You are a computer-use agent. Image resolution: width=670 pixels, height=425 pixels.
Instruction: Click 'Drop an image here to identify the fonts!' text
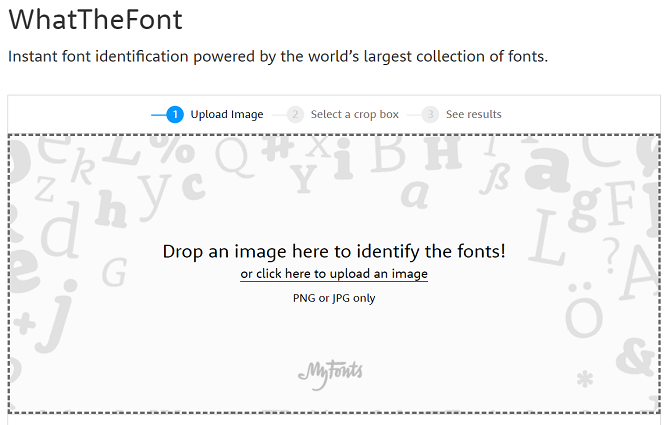pos(334,252)
